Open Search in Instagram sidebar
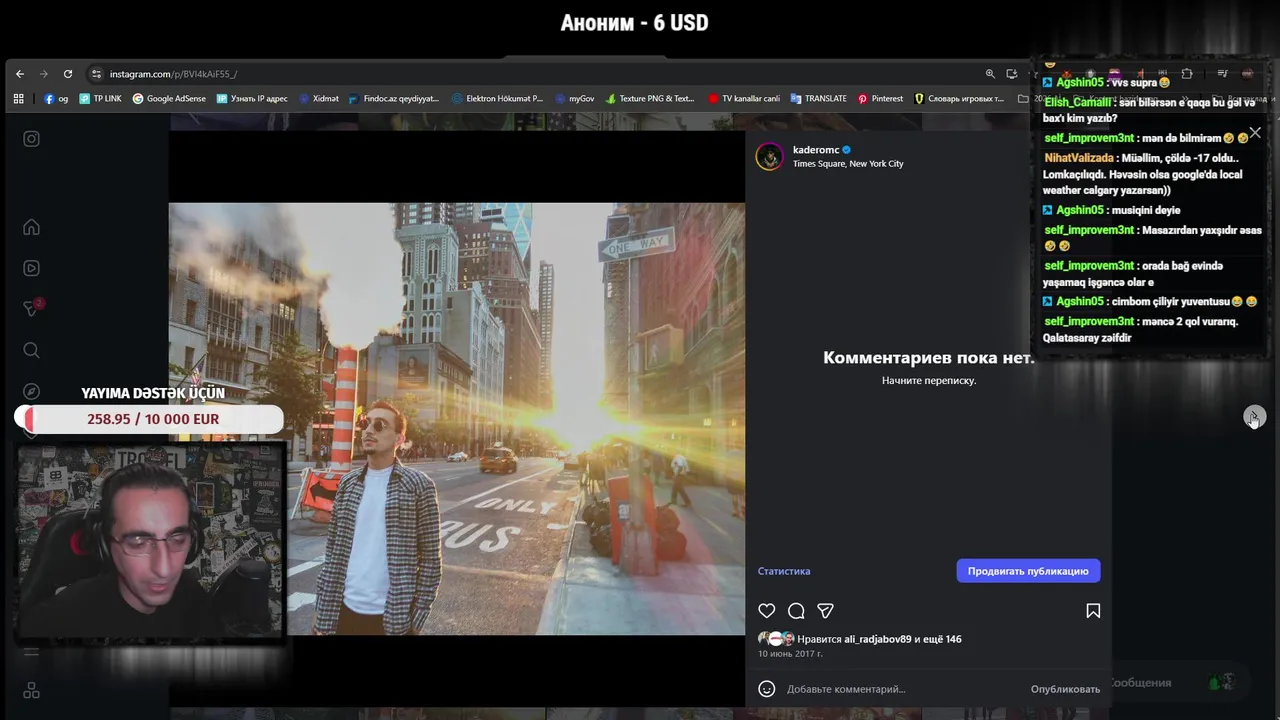 (x=31, y=350)
